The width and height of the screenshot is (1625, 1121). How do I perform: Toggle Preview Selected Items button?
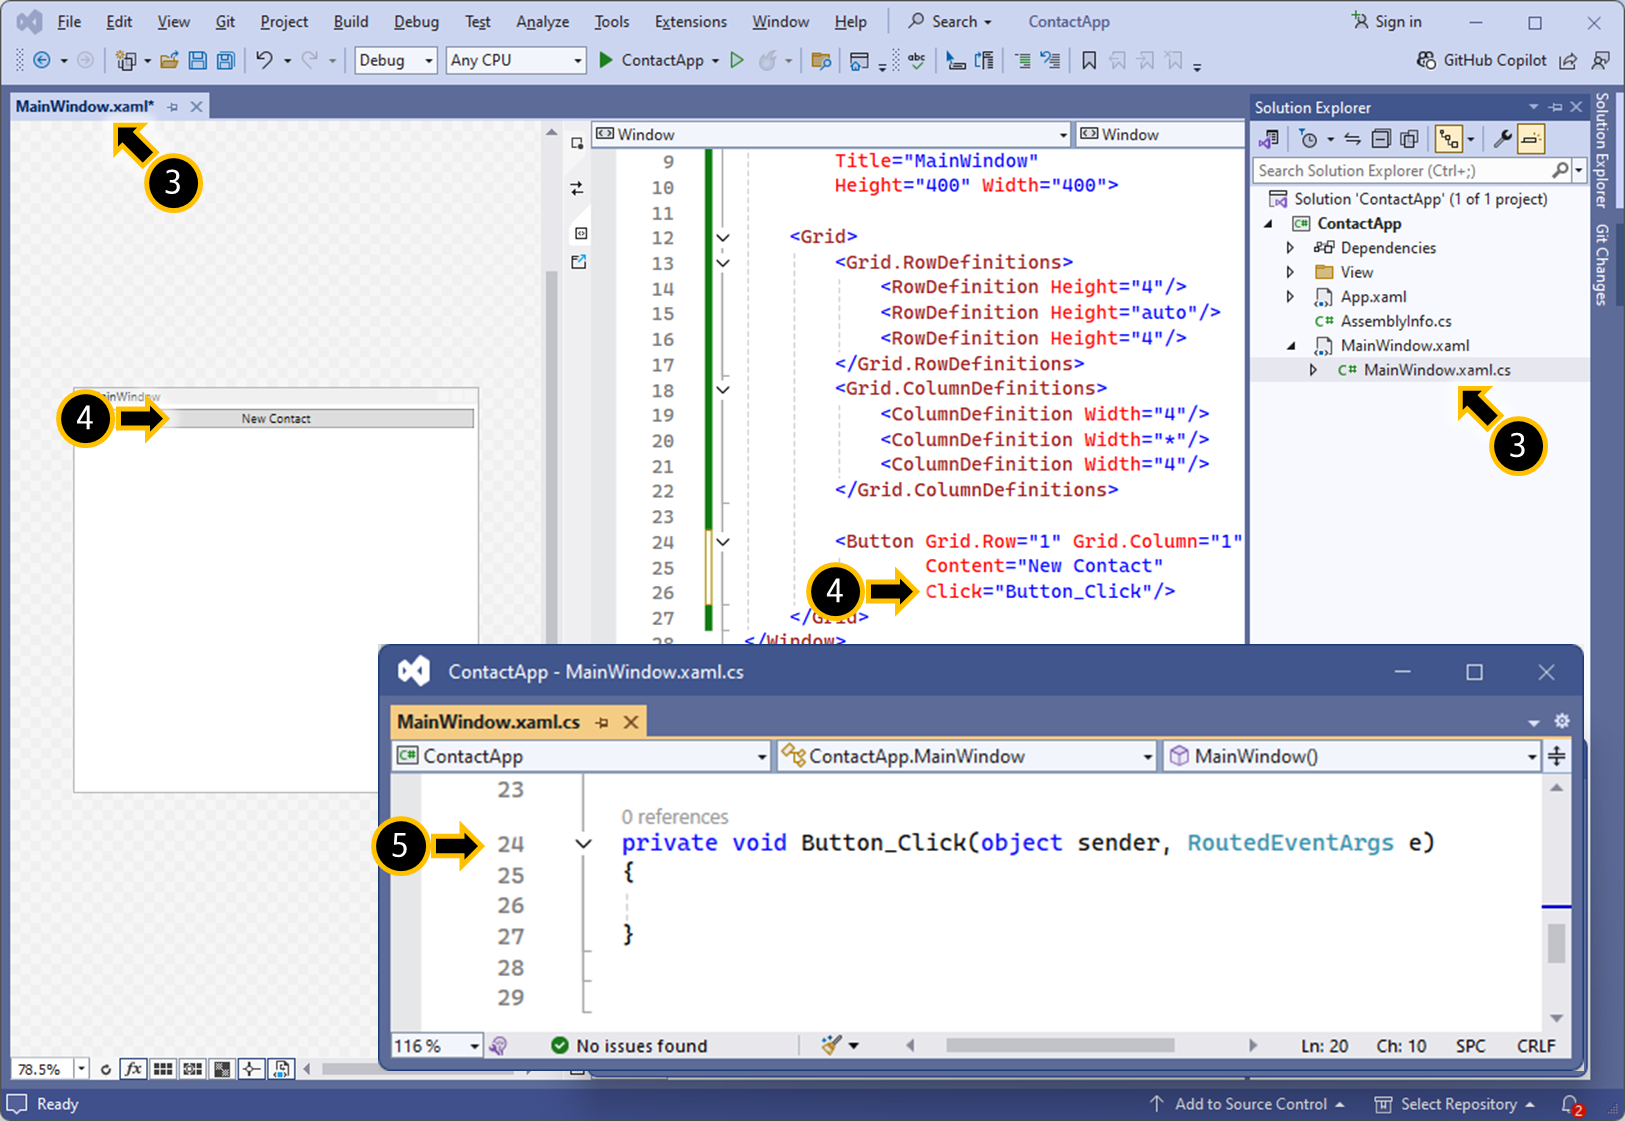click(1531, 139)
